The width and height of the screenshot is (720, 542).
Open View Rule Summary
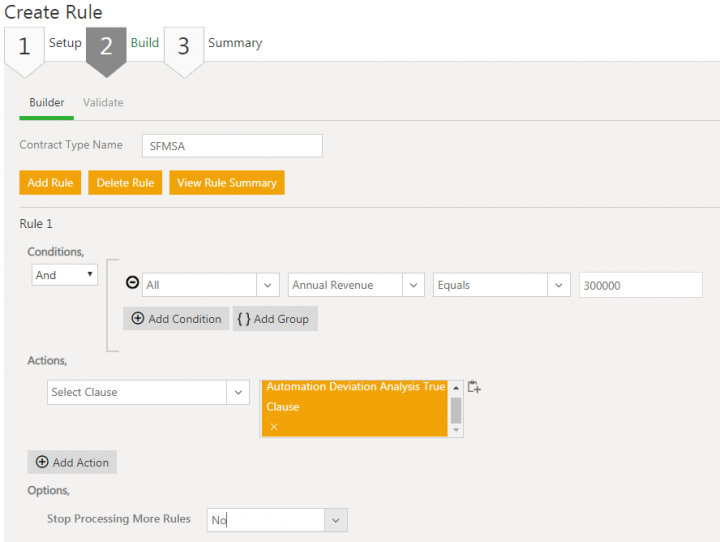pos(227,183)
